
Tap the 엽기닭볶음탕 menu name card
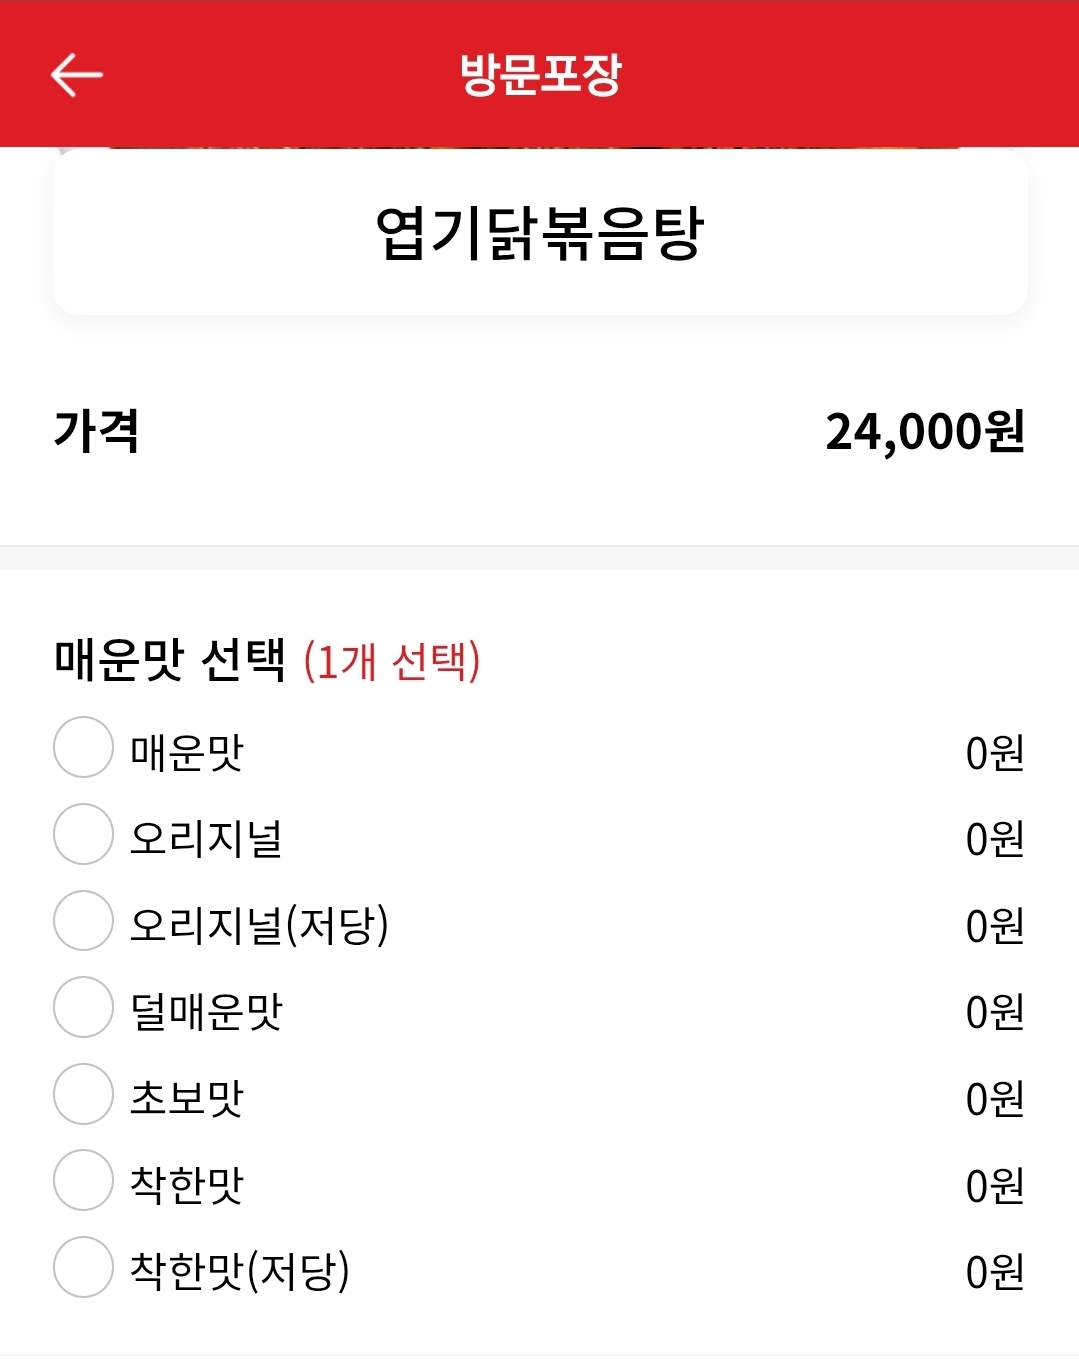pos(540,234)
